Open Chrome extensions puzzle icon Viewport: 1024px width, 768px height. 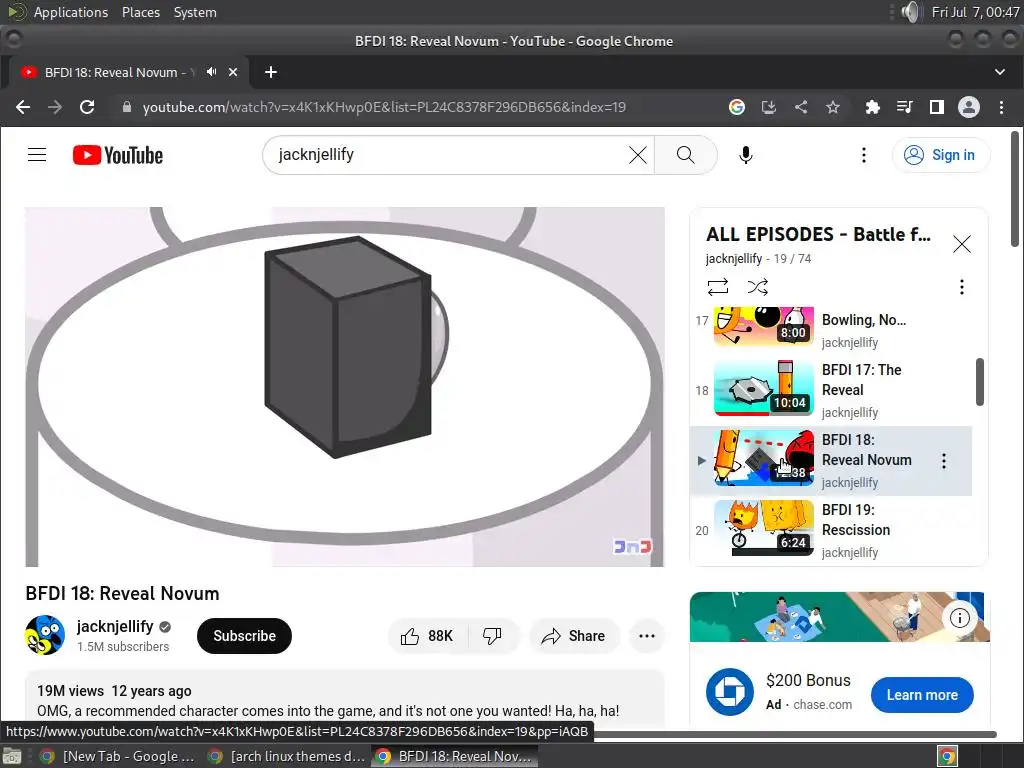coord(872,107)
